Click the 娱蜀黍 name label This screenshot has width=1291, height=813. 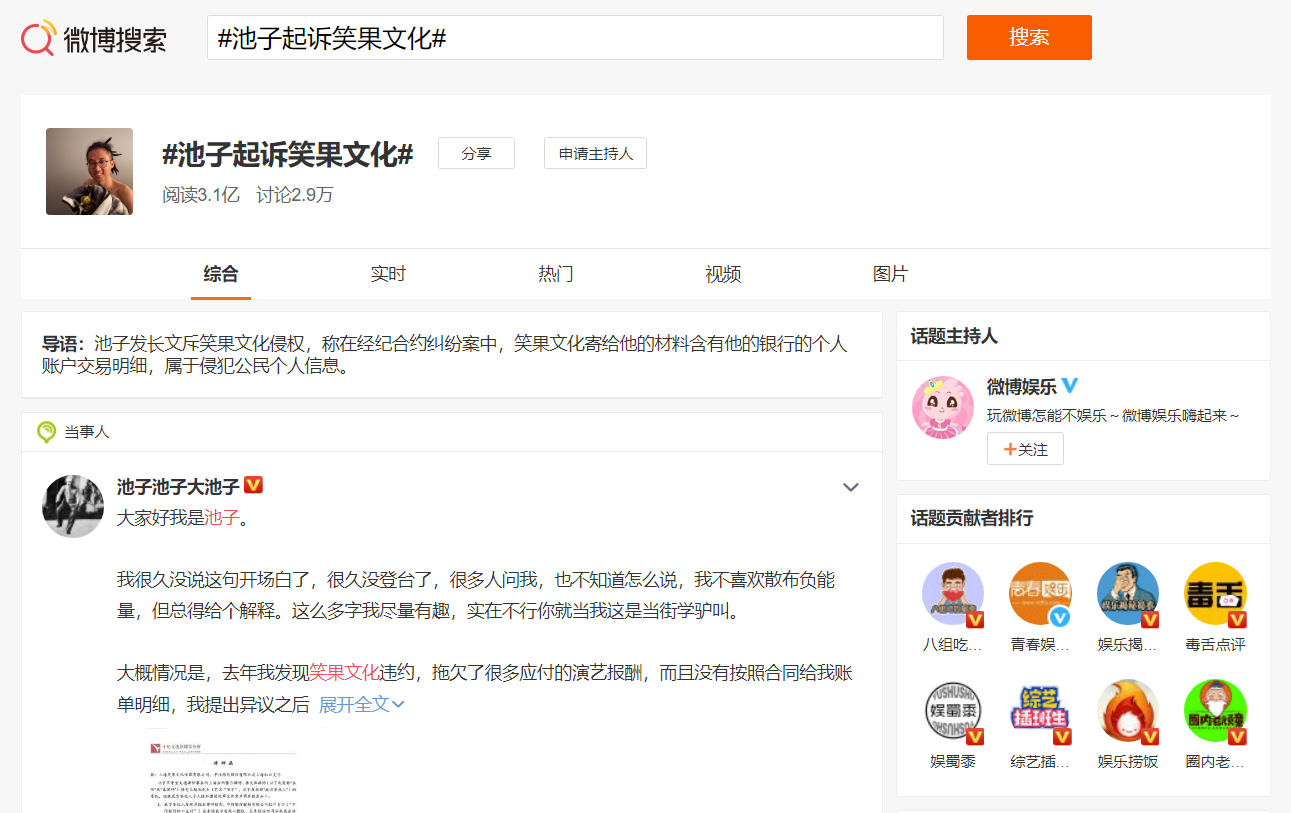tap(953, 762)
